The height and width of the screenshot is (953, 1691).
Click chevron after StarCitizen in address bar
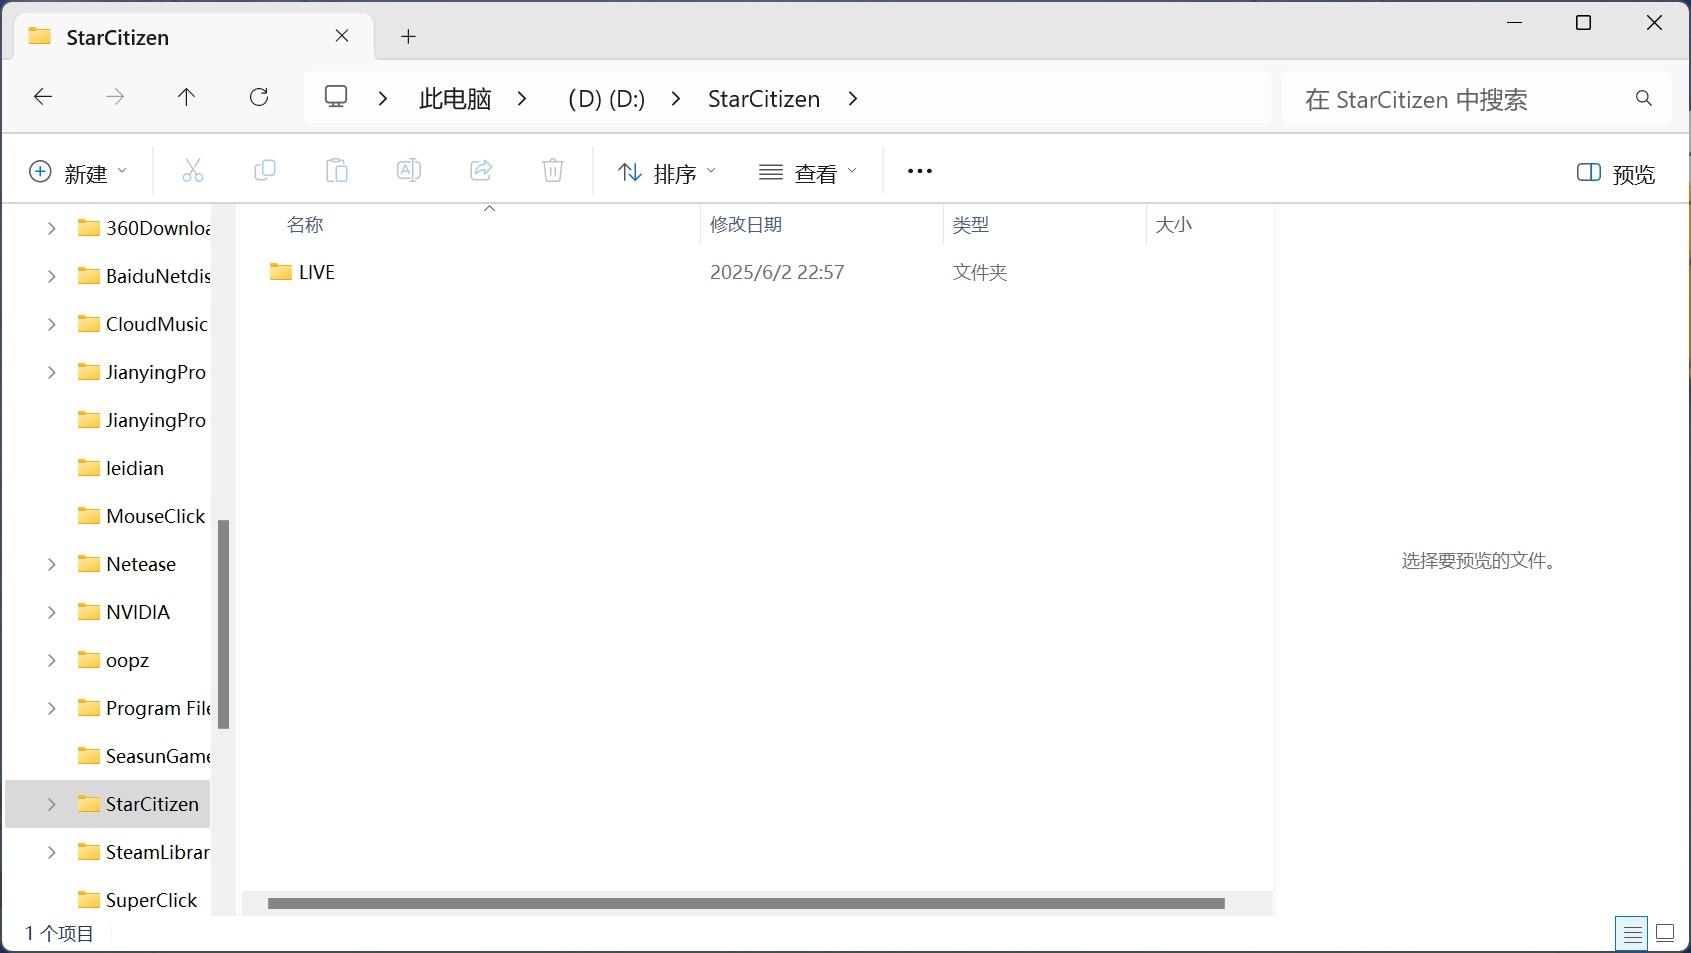tap(853, 98)
